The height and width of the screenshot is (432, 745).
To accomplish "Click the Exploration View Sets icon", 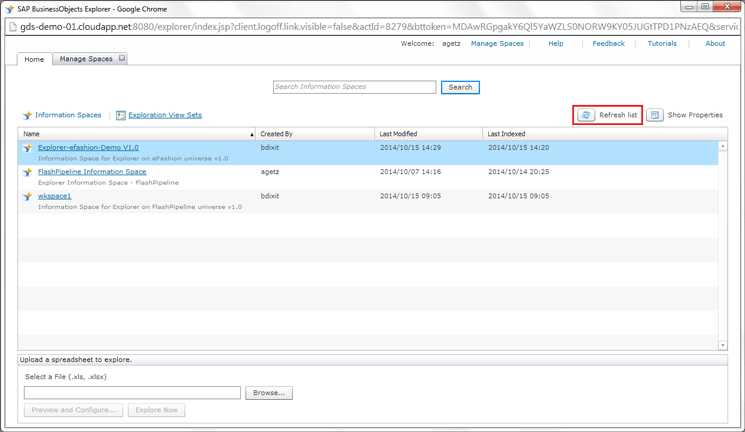I will pyautogui.click(x=120, y=116).
